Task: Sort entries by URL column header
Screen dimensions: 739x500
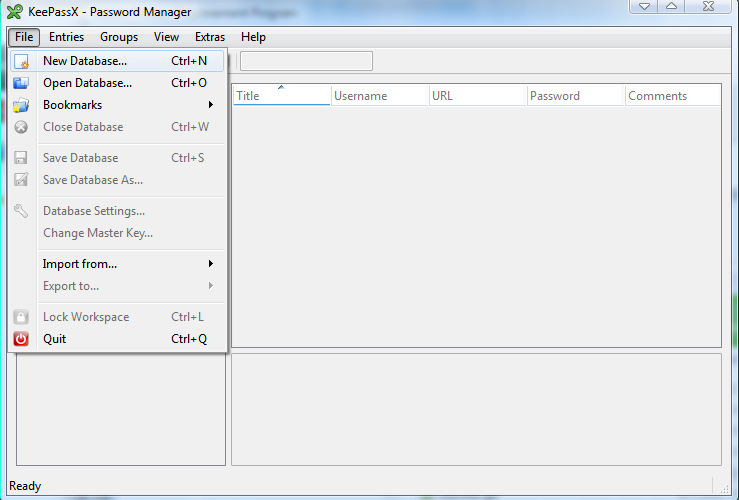Action: (477, 96)
